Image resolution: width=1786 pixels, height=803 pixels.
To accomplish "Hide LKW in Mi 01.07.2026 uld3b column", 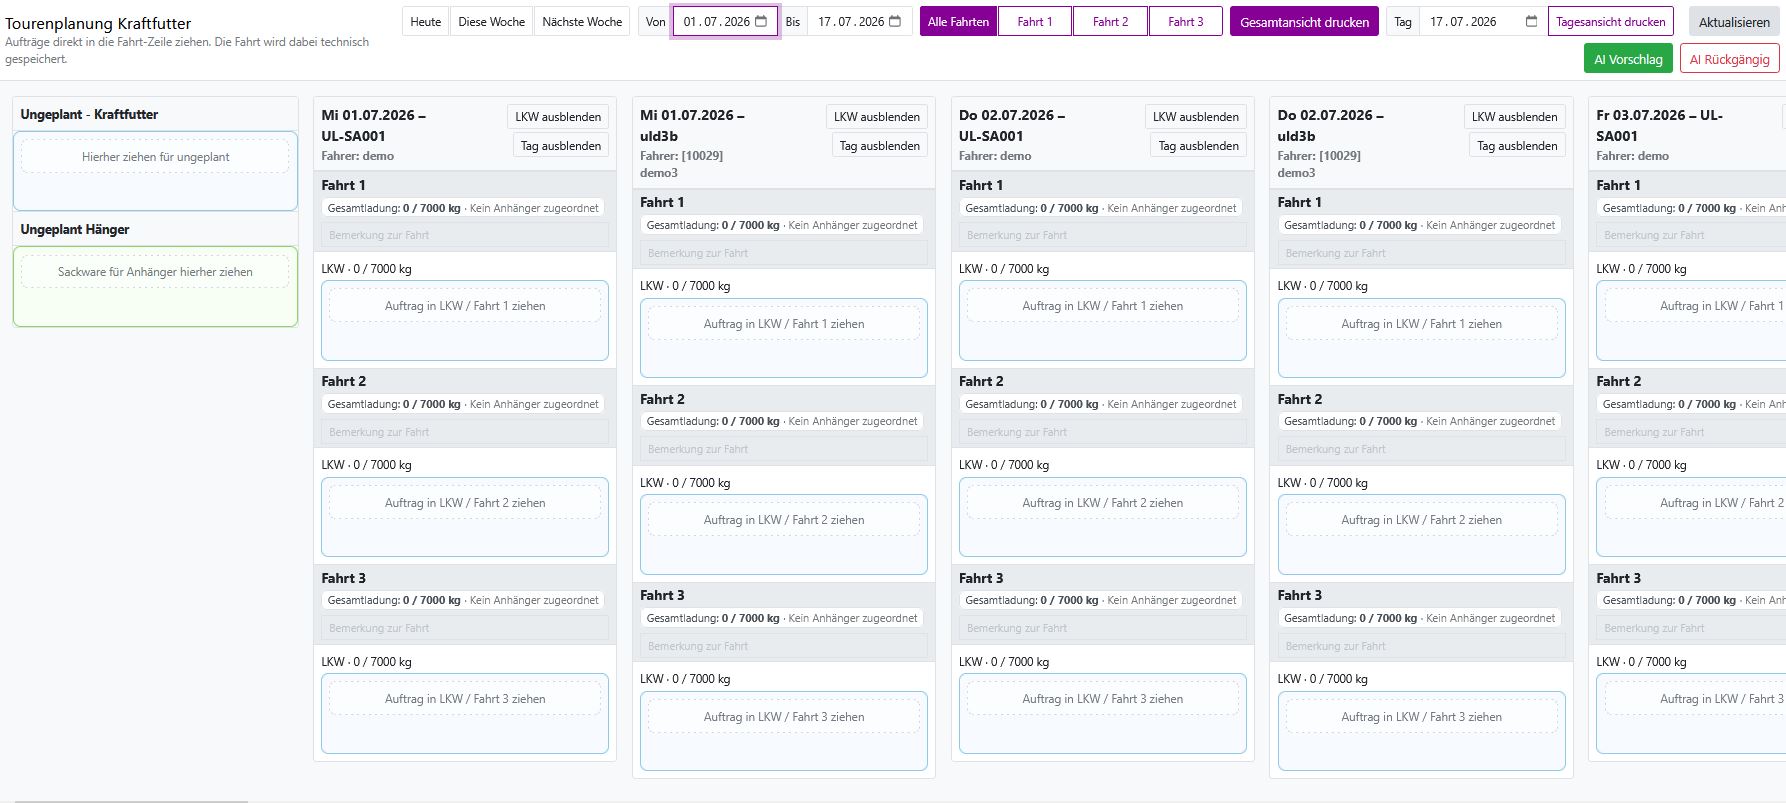I will point(877,117).
